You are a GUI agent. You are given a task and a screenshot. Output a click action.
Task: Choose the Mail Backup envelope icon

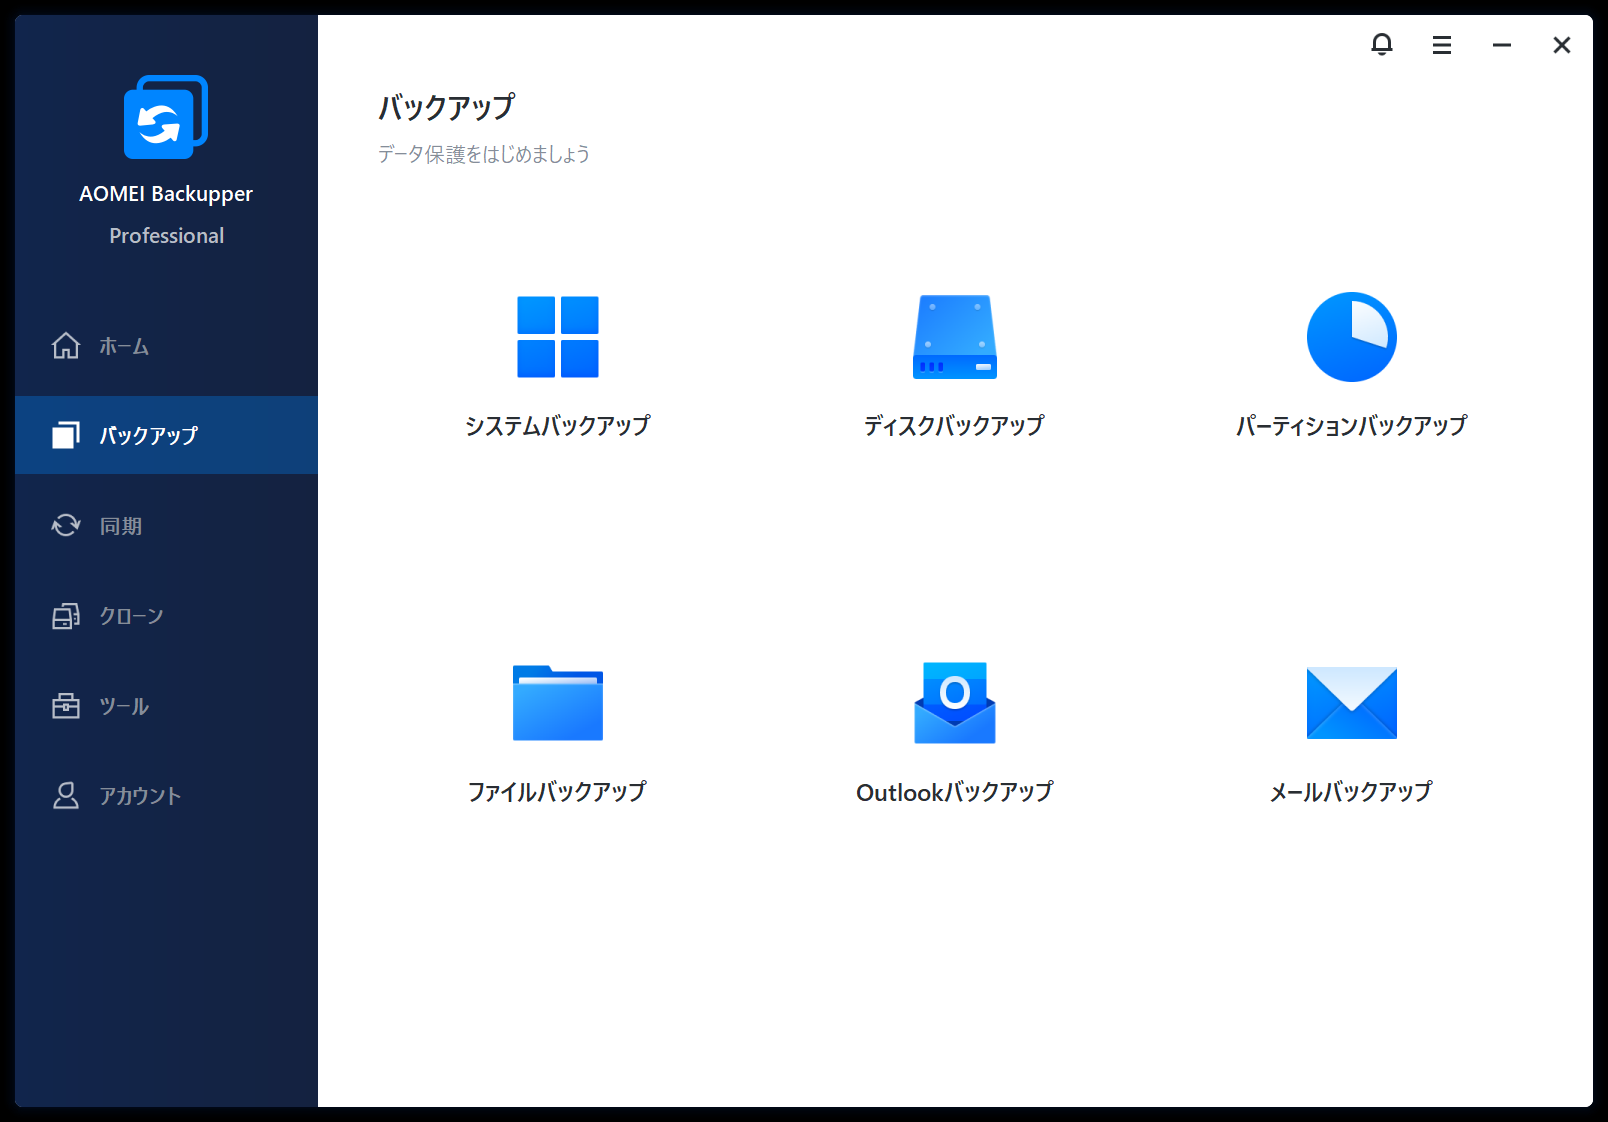1351,703
